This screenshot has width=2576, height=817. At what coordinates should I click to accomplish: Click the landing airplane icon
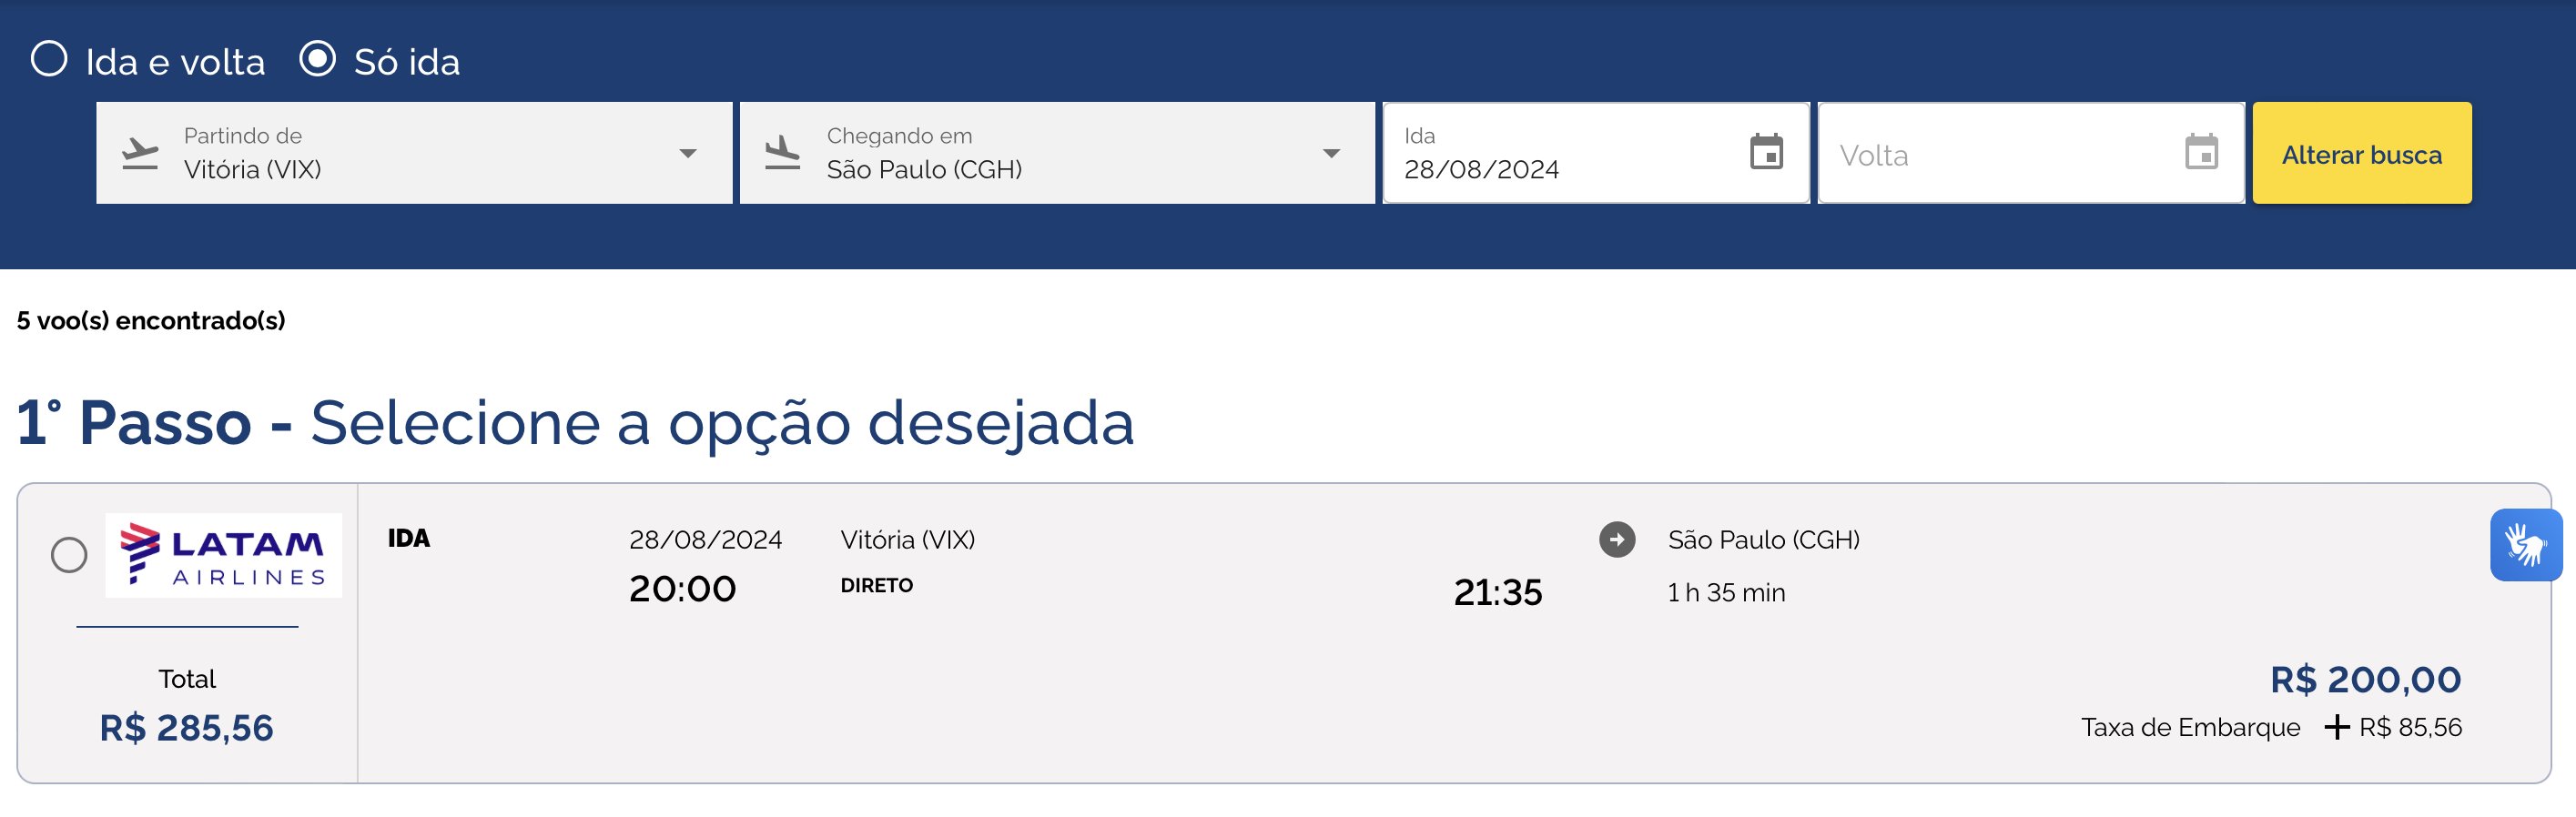782,154
